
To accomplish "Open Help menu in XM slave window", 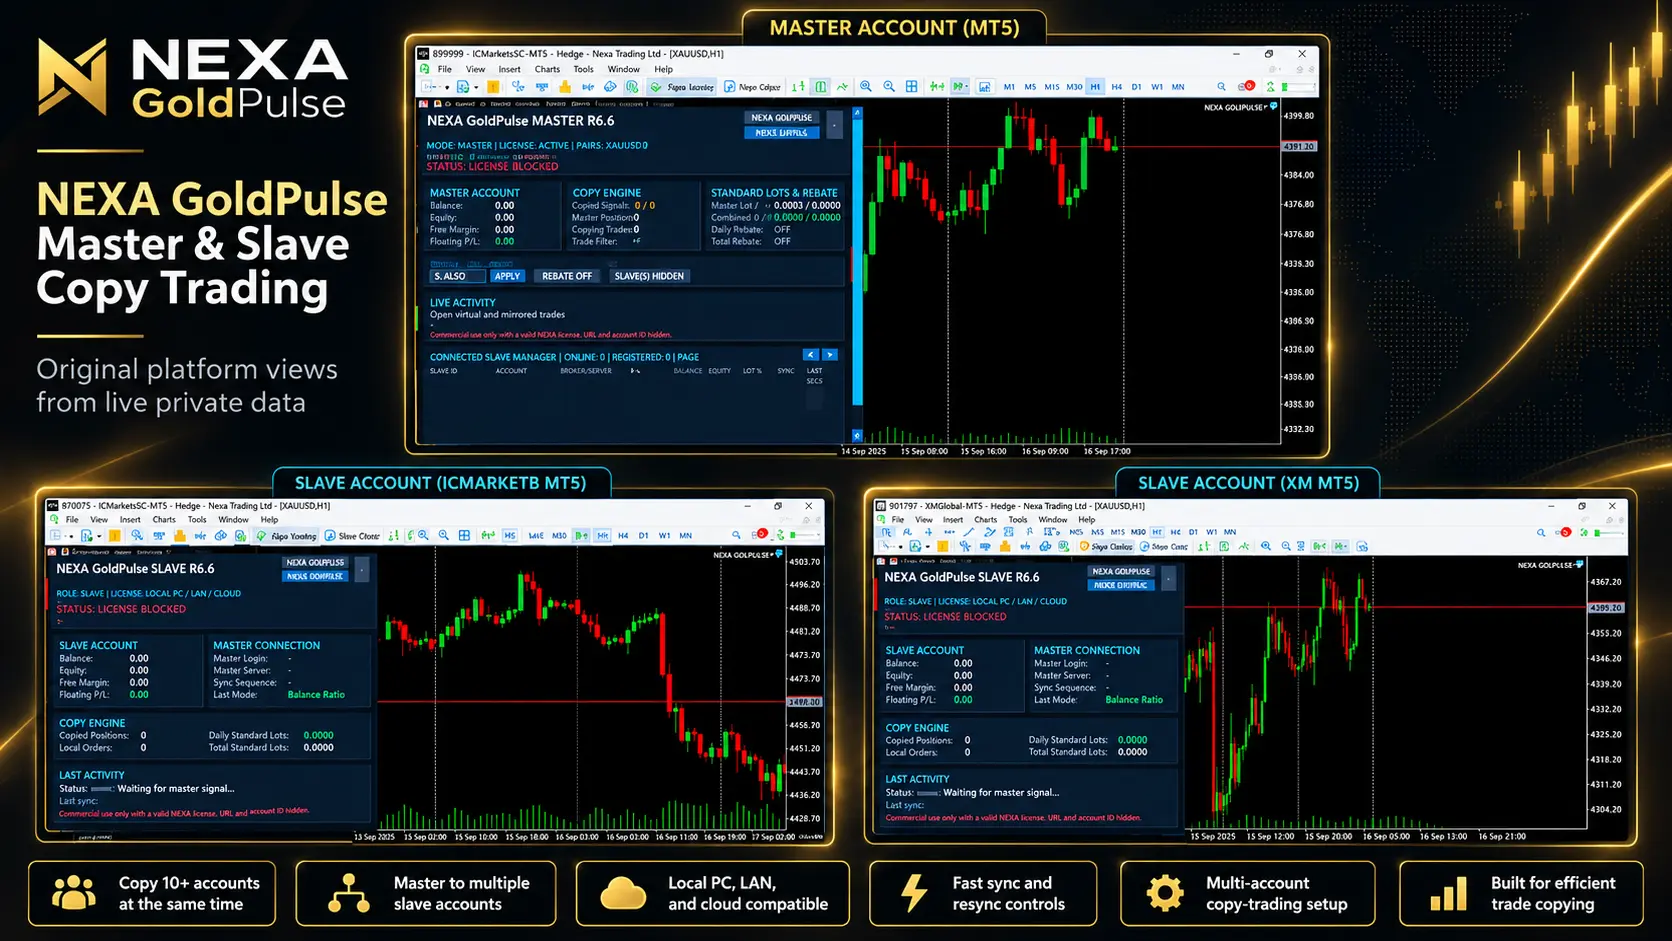I will coord(1087,519).
